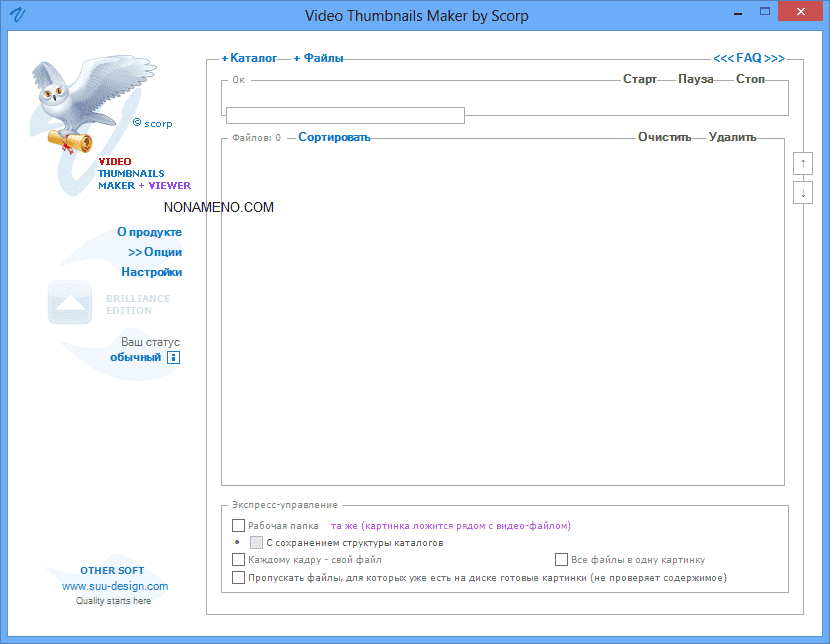This screenshot has height=644, width=830.
Task: Move selected file down with arrow button
Action: click(x=802, y=193)
